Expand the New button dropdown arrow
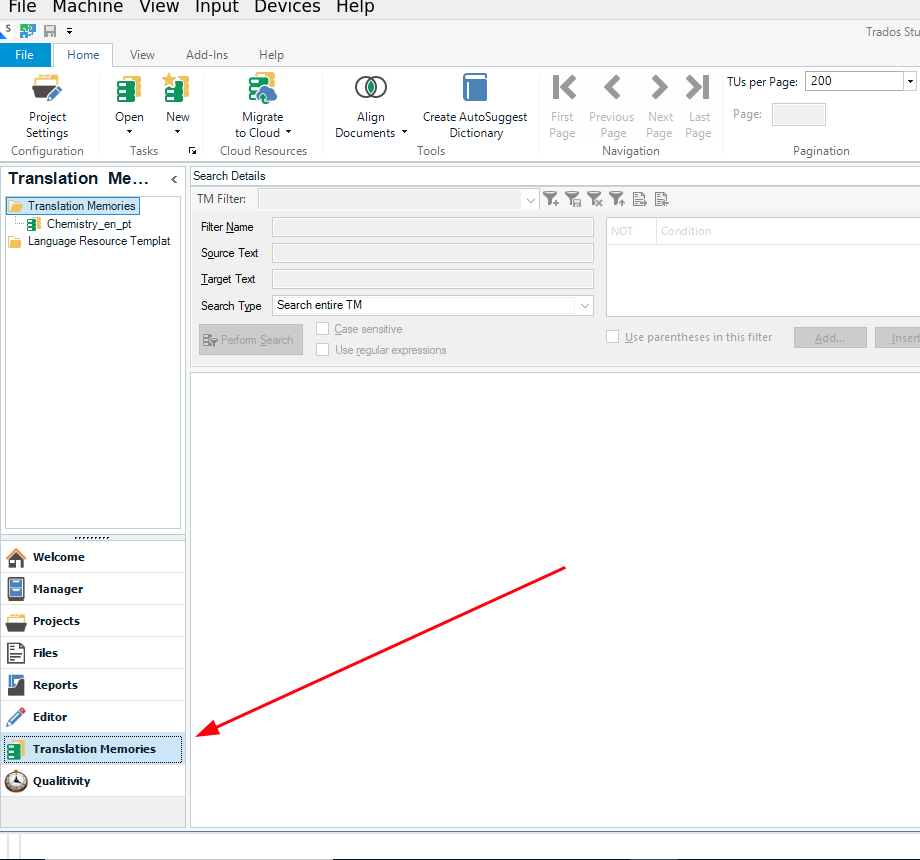This screenshot has height=860, width=920. click(177, 131)
